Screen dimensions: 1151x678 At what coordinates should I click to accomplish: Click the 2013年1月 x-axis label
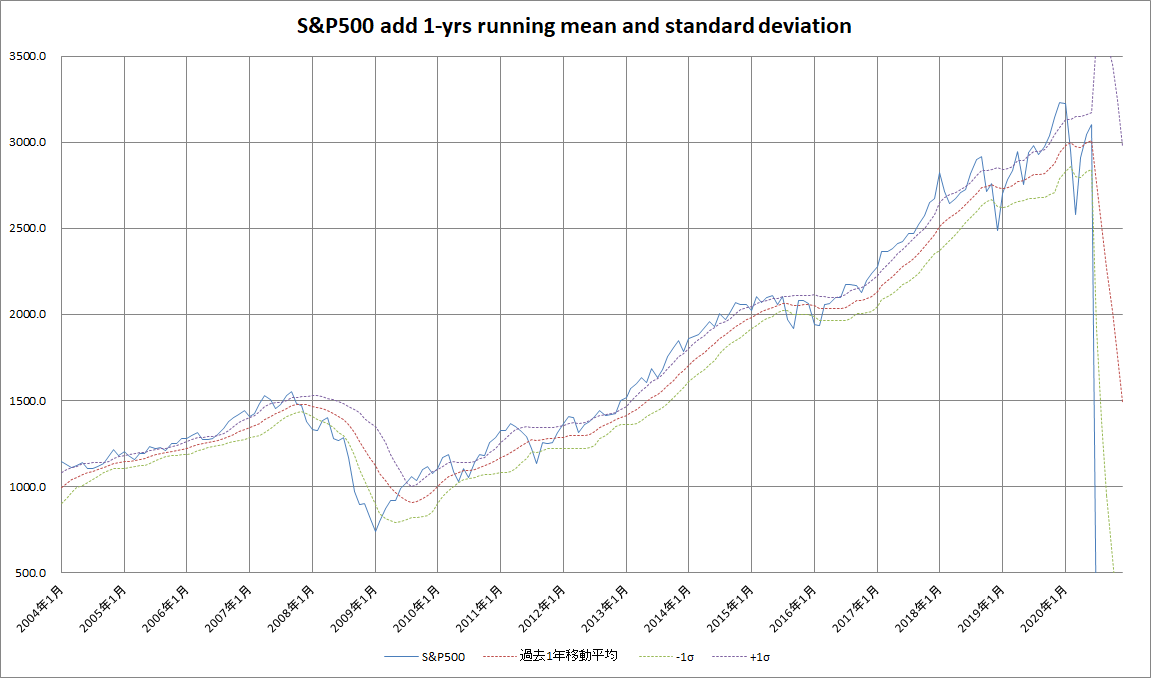coord(605,608)
